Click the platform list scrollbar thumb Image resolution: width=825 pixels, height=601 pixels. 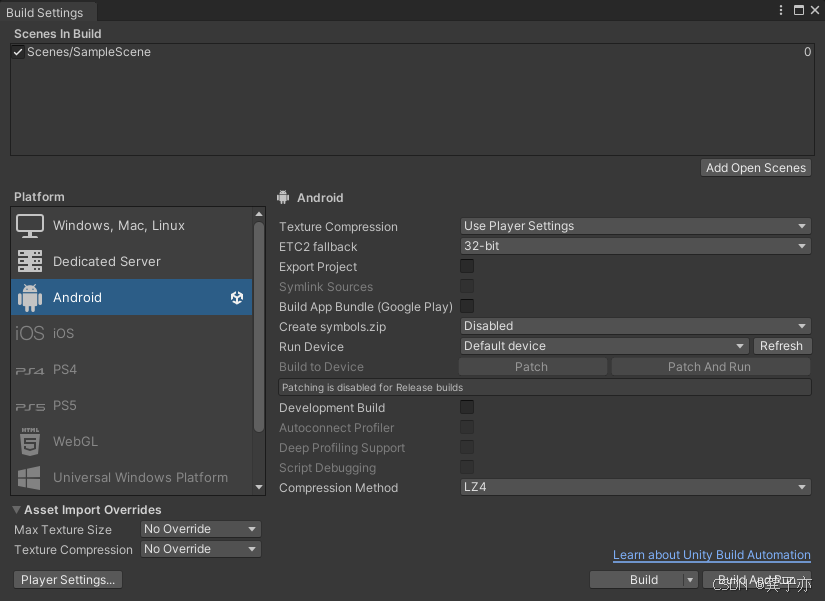click(258, 326)
